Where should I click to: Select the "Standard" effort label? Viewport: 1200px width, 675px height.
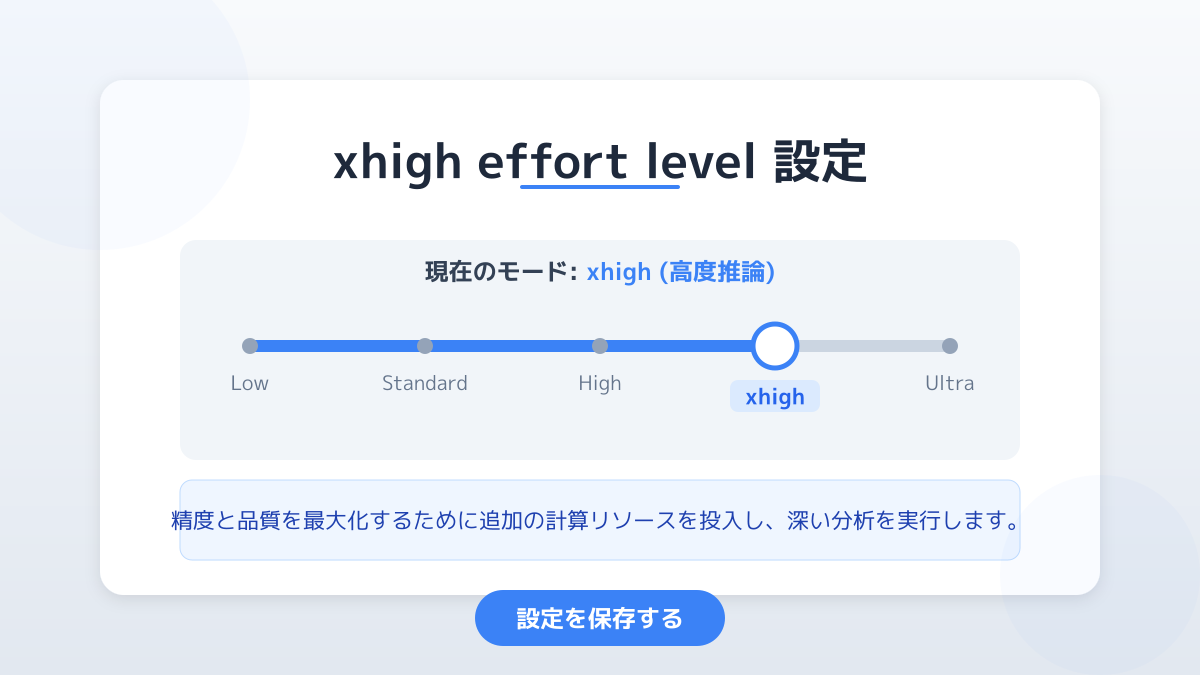pos(425,383)
